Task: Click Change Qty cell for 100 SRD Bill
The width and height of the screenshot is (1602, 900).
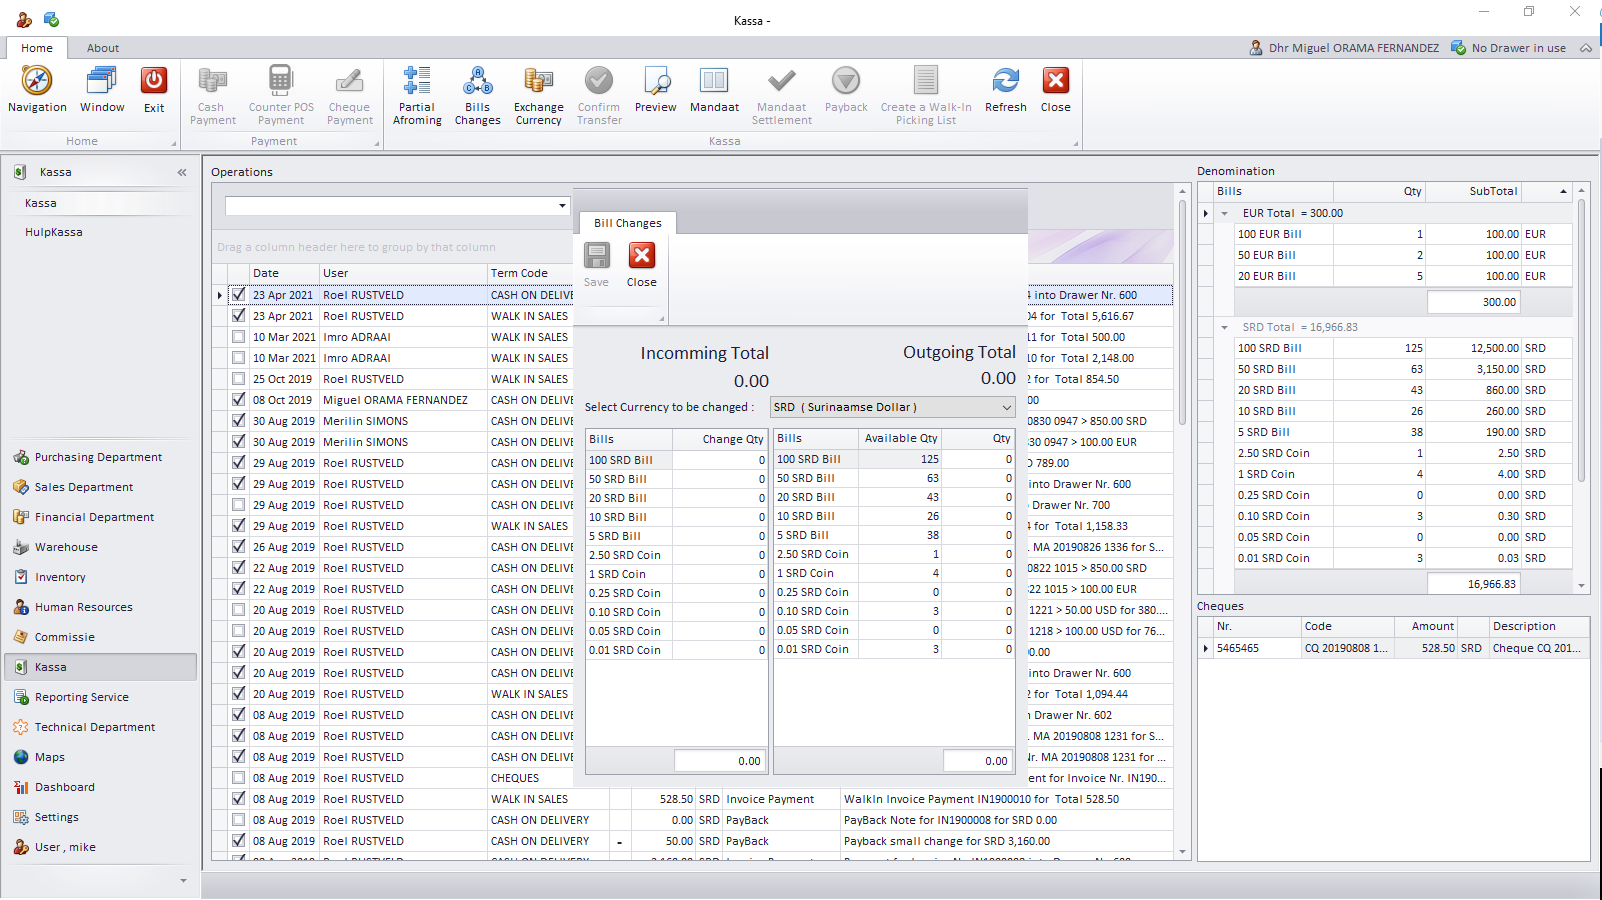Action: (720, 460)
